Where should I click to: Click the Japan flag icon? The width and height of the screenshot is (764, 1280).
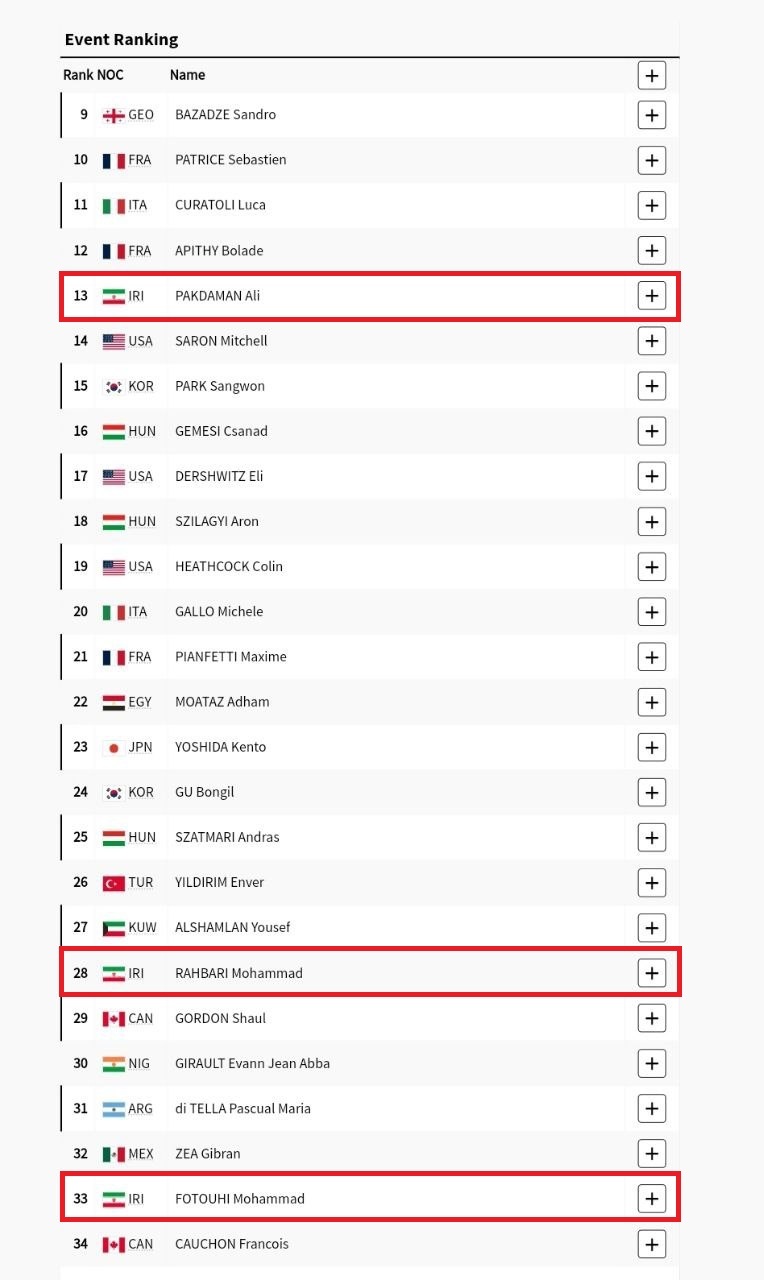coord(113,747)
